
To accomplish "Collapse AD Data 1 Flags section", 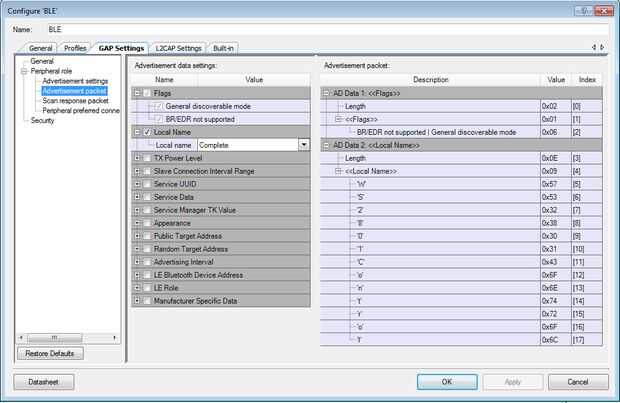I will click(x=326, y=93).
